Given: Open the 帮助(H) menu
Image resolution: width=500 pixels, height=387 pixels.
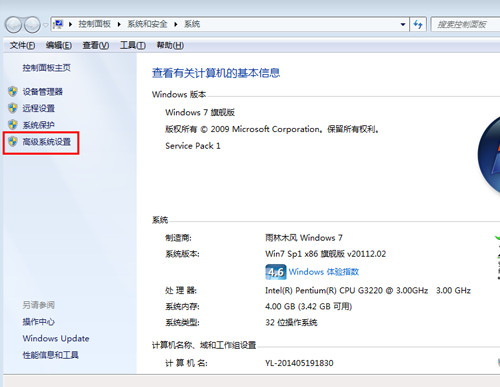Looking at the screenshot, I should 170,45.
